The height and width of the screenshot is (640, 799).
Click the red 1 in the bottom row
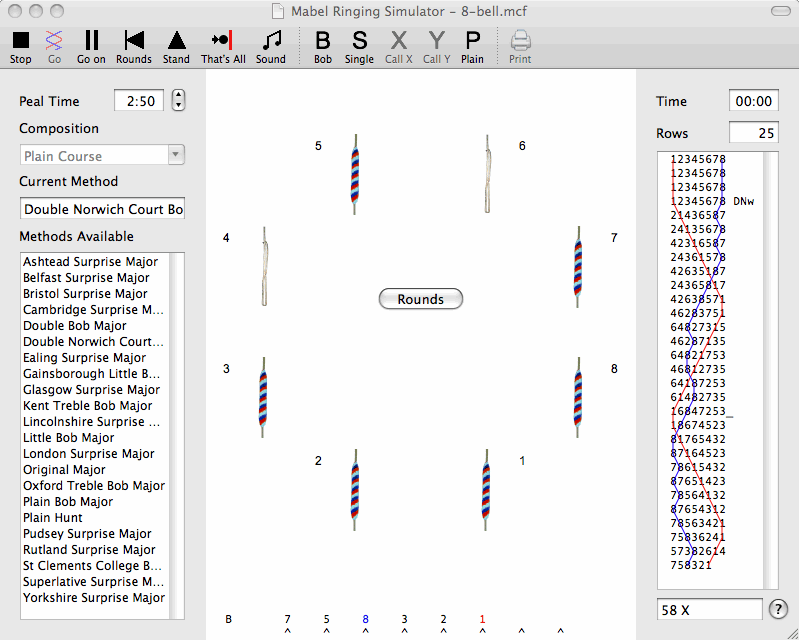(x=482, y=619)
